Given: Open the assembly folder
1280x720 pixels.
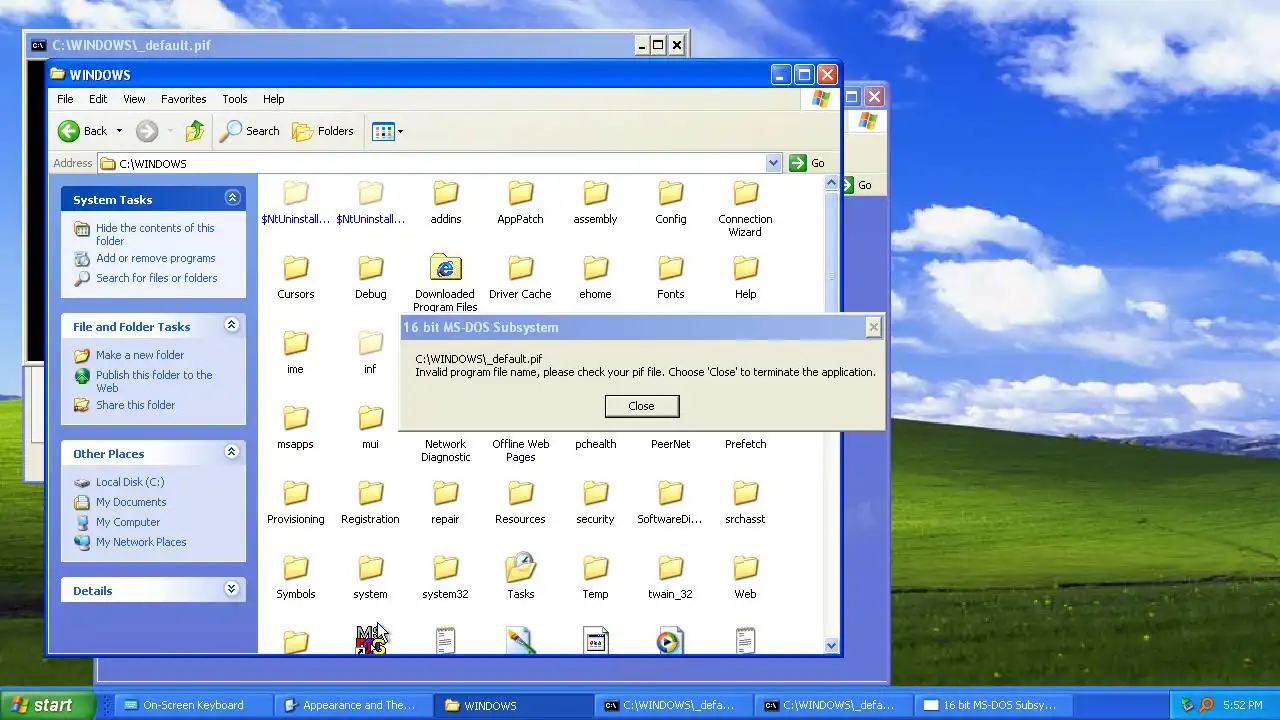Looking at the screenshot, I should [x=595, y=203].
